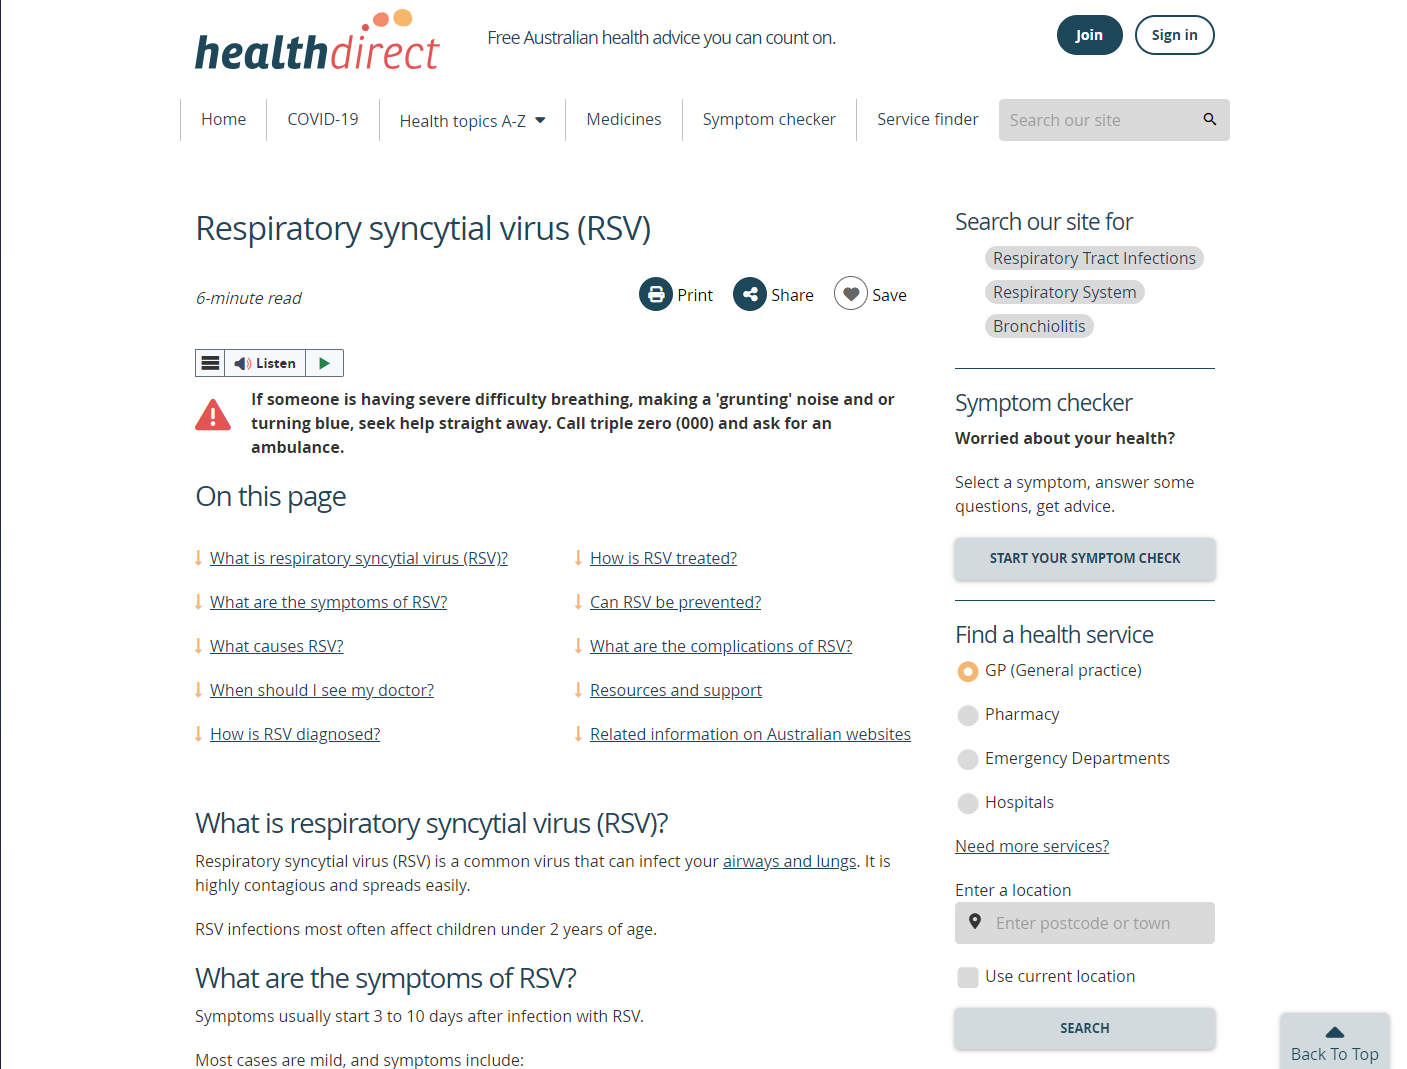Jump to 'How is RSV treated?' section
Screen dimensions: 1407x1069
(663, 558)
